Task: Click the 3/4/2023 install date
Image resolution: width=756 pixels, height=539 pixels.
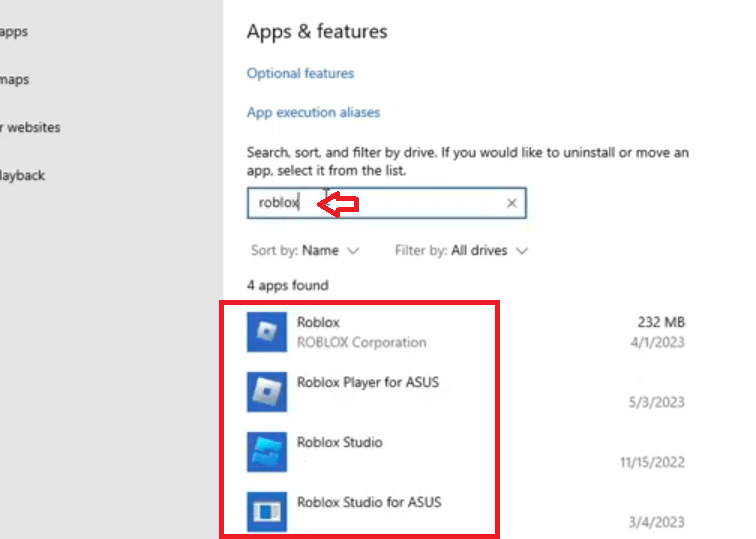Action: [656, 522]
